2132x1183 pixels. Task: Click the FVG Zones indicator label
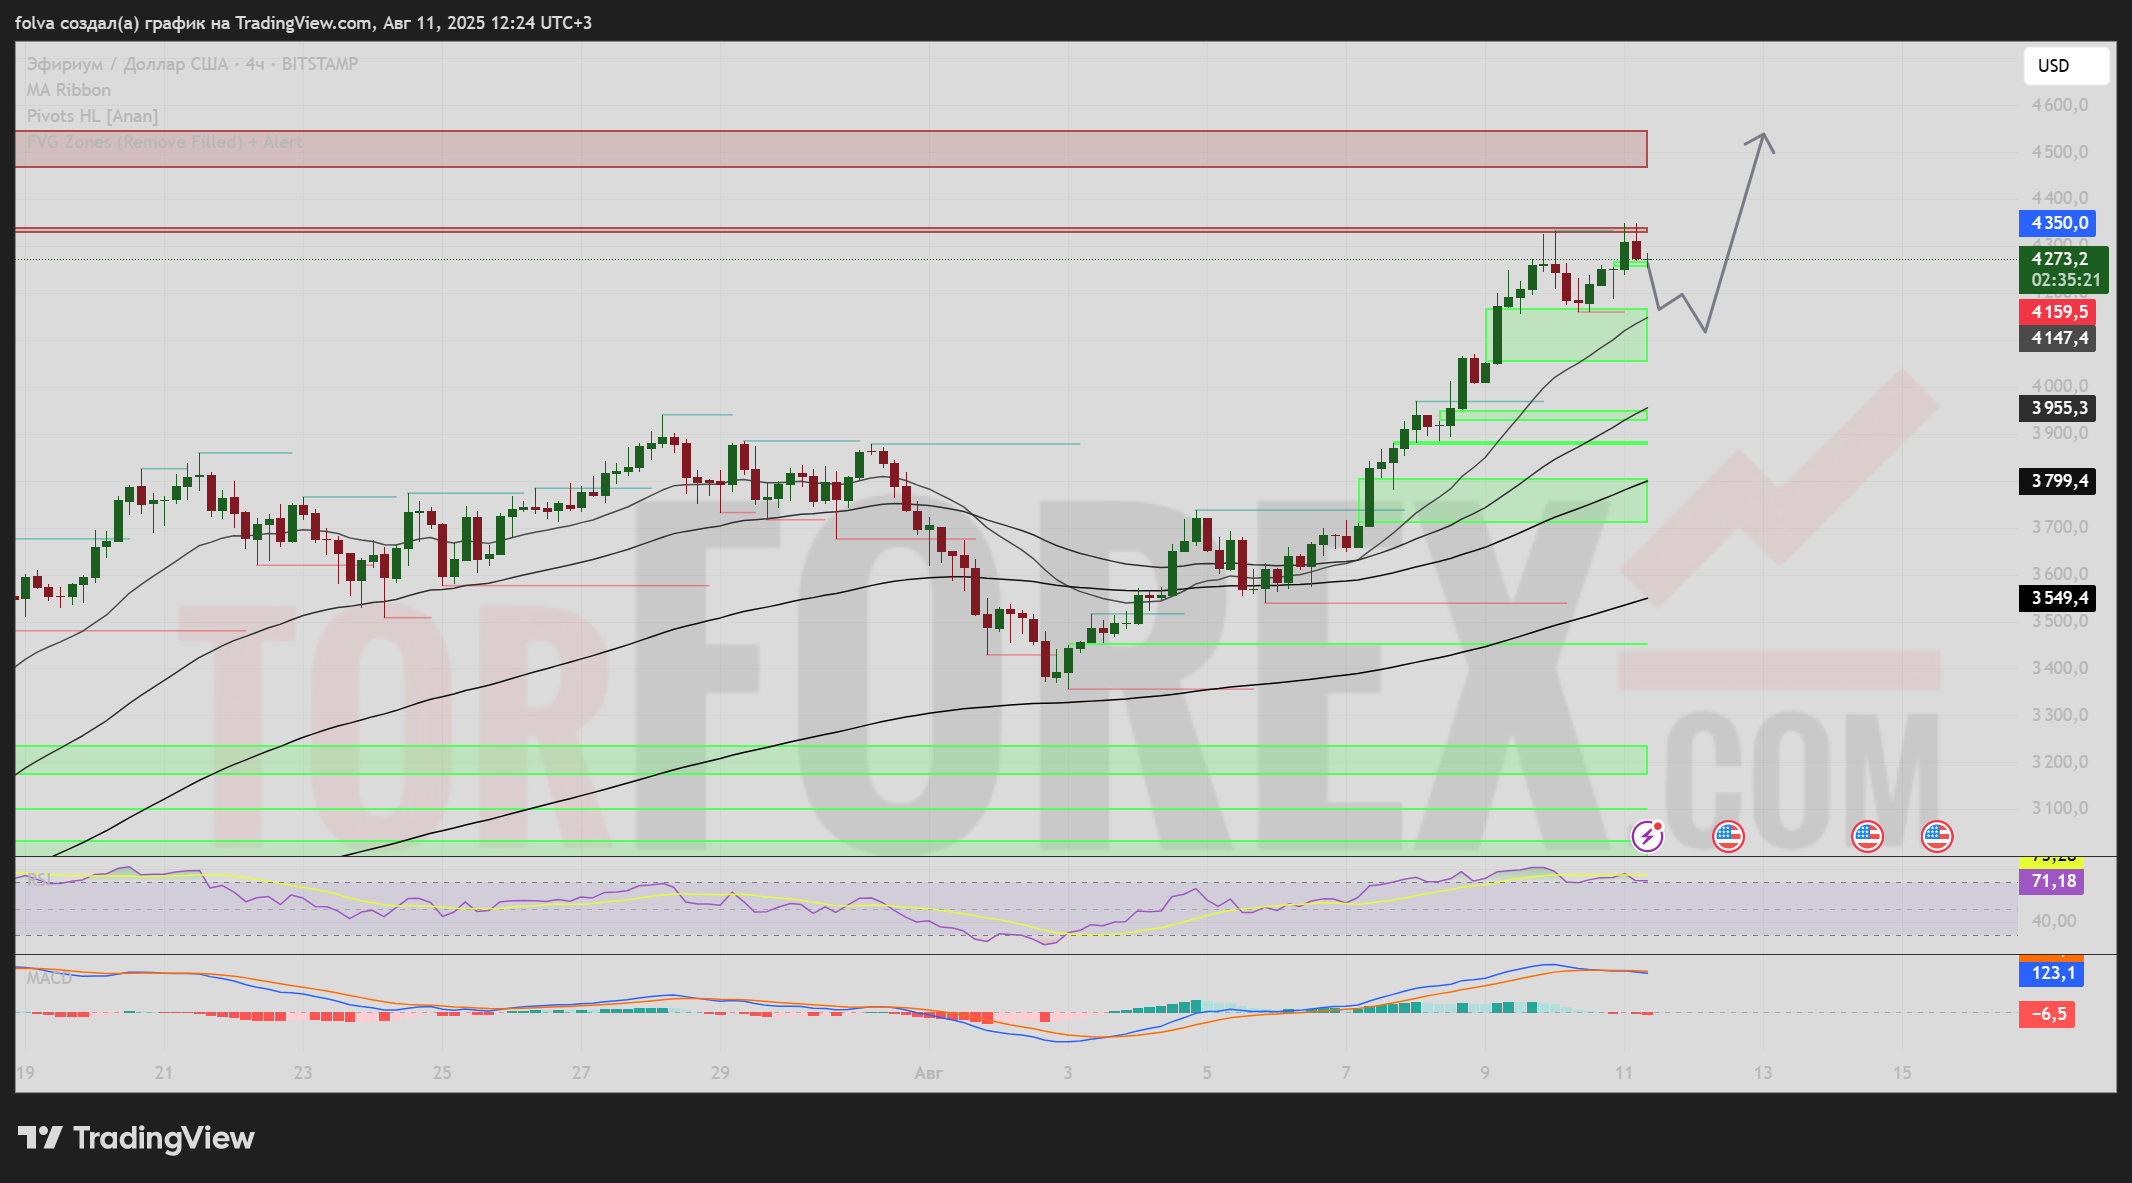click(x=165, y=142)
